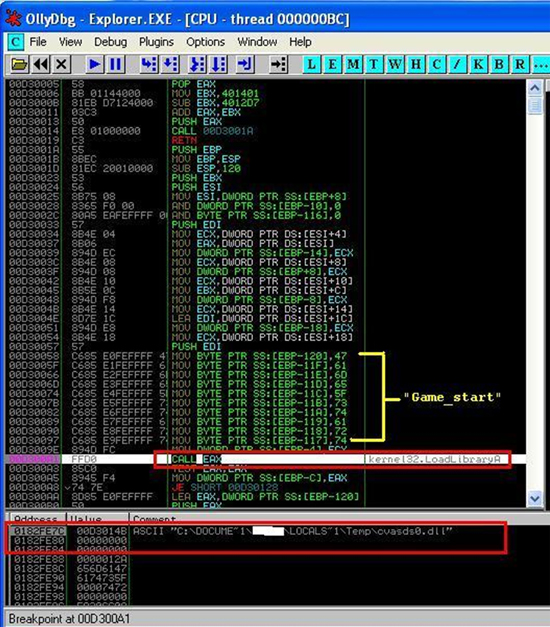Click stack value 0000012A
Viewport: 550px width, 627px height.
102,559
